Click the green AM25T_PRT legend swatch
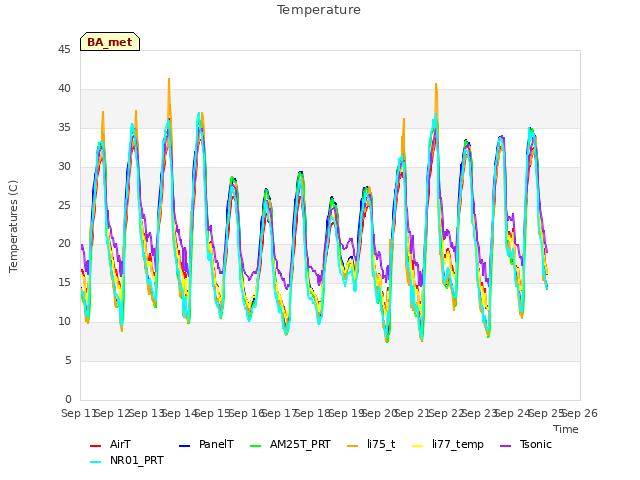This screenshot has height=480, width=640. coord(255,446)
